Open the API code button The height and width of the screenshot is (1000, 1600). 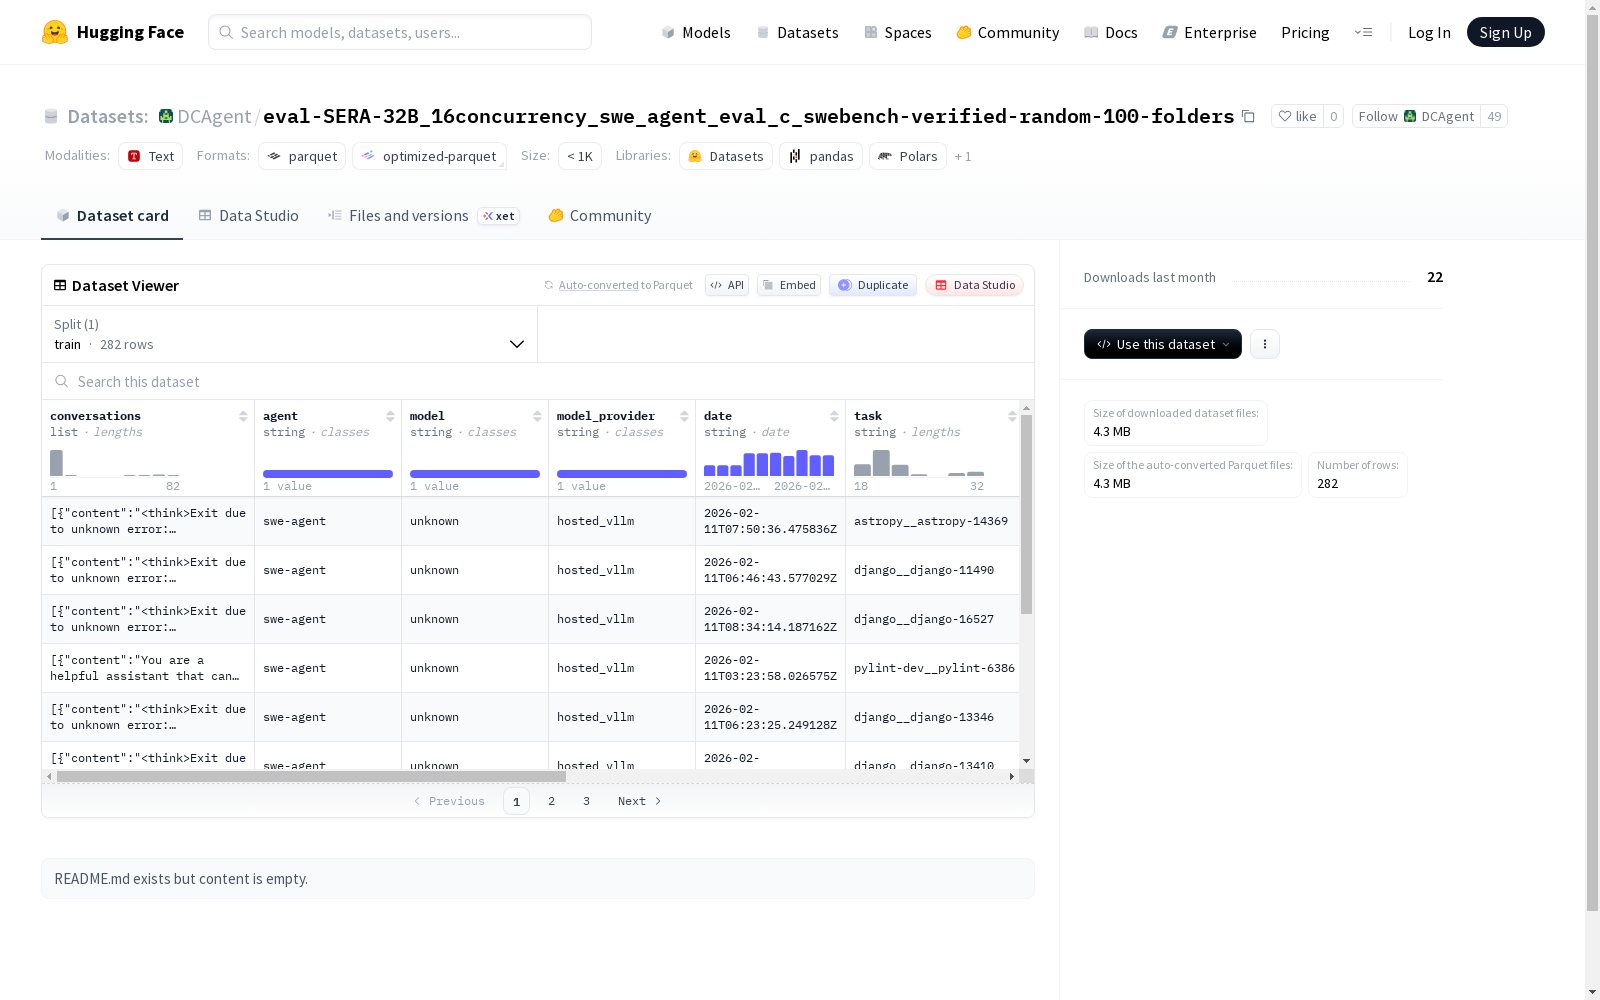pyautogui.click(x=727, y=285)
